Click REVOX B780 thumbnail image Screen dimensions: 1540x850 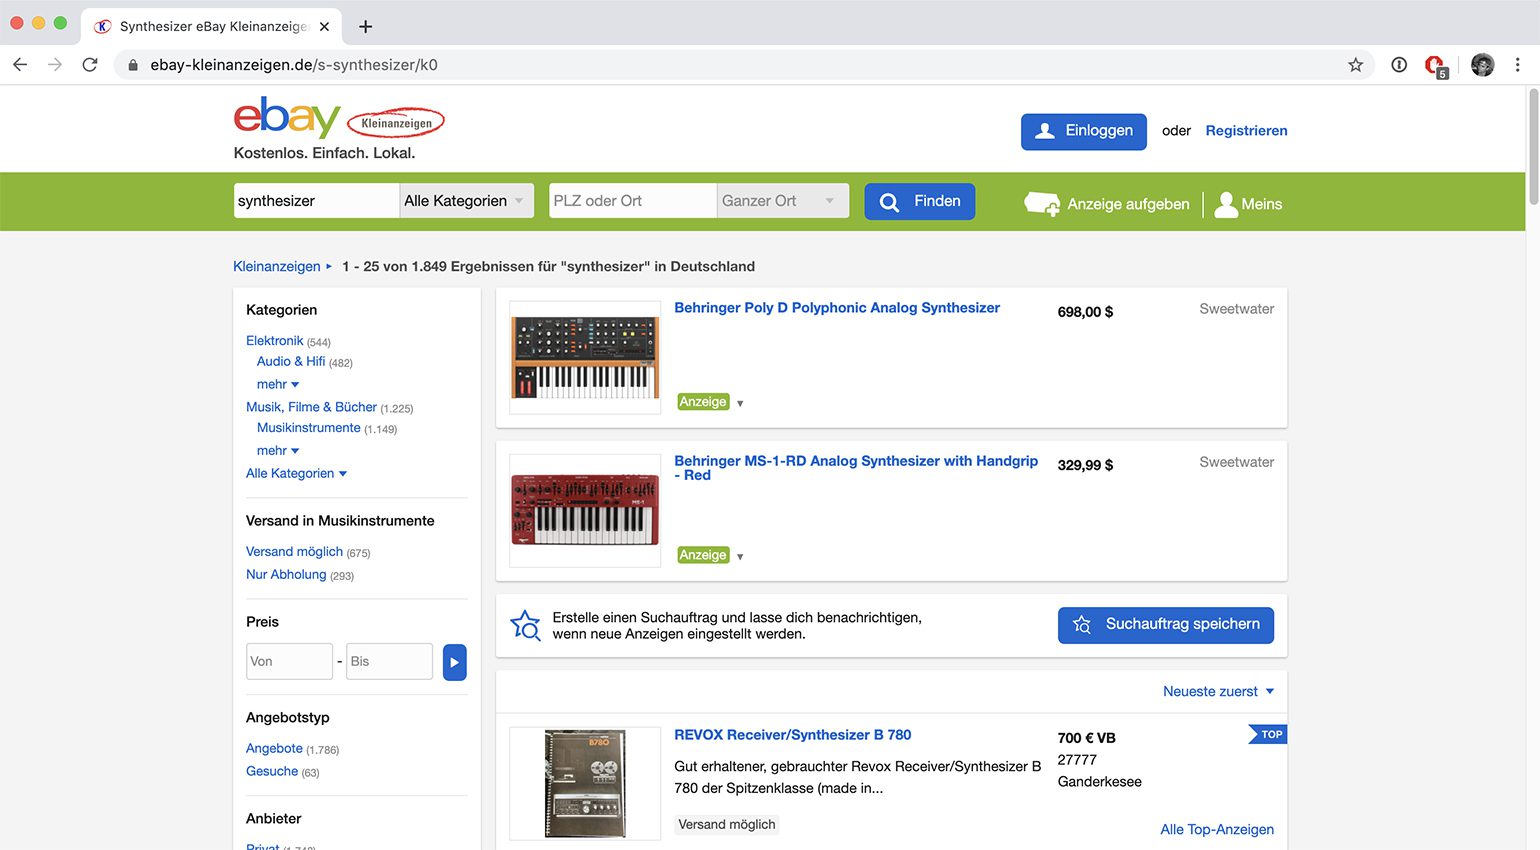click(x=585, y=783)
